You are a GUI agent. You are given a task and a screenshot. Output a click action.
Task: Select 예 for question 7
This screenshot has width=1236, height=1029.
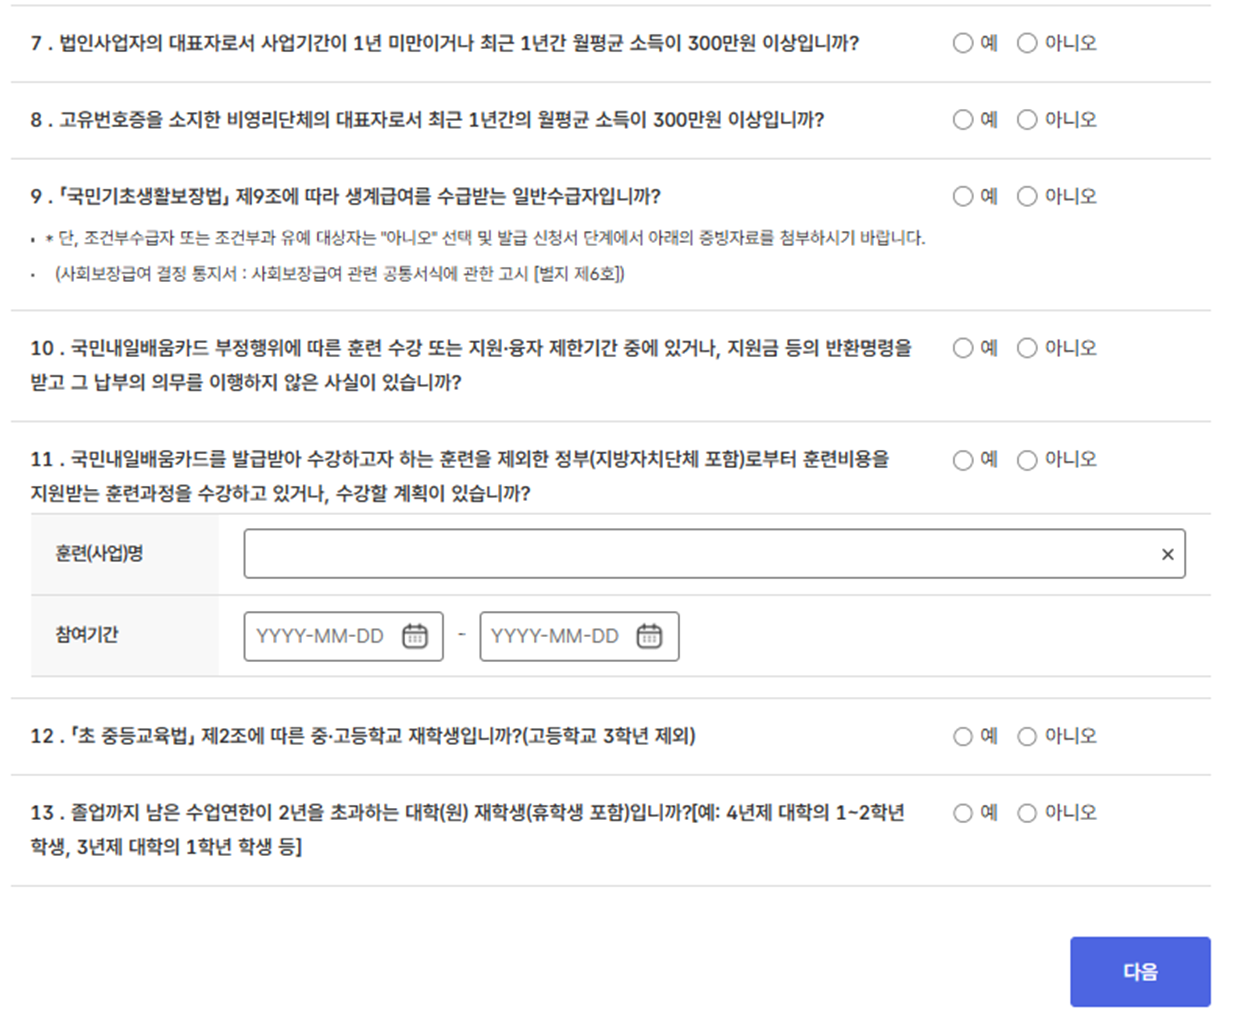963,43
